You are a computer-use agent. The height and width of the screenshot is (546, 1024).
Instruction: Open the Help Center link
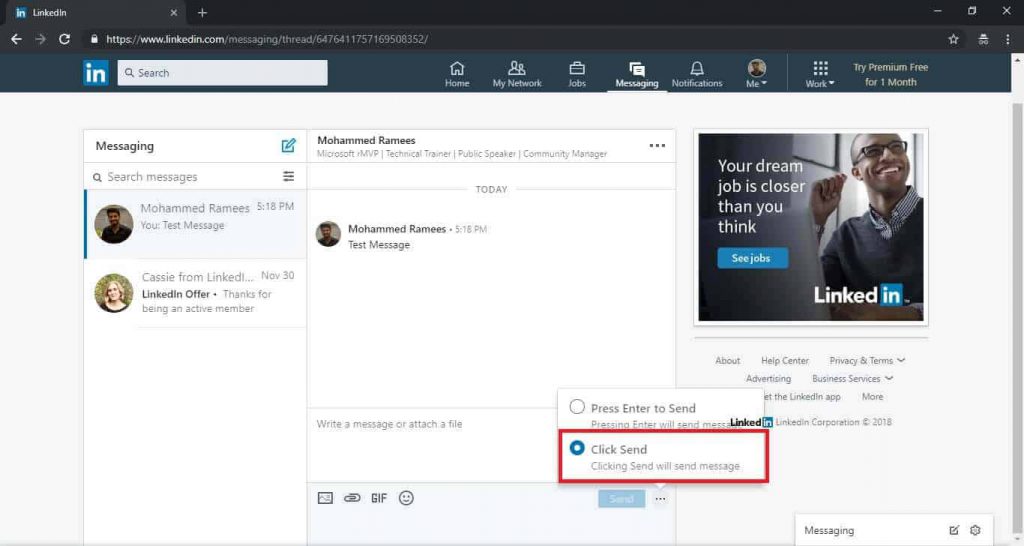click(784, 361)
